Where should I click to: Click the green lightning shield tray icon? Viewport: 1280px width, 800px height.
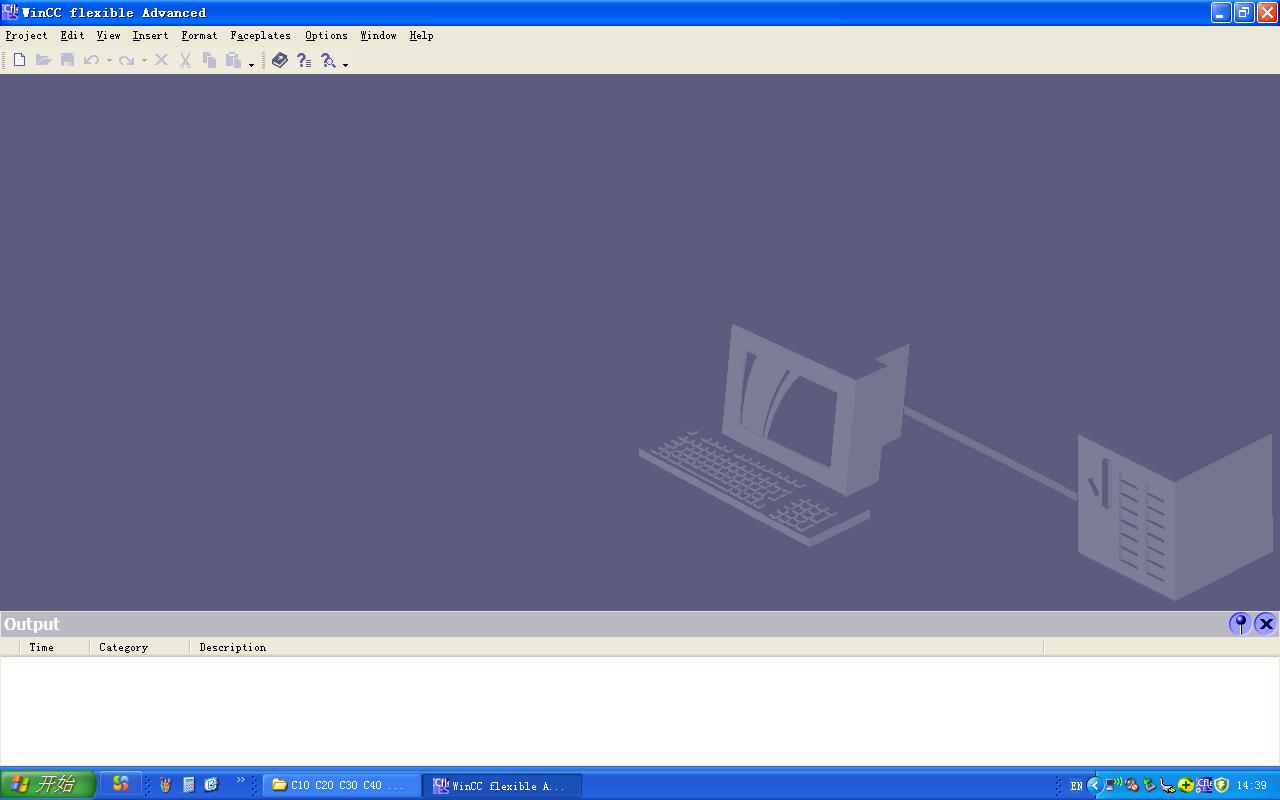click(1222, 785)
